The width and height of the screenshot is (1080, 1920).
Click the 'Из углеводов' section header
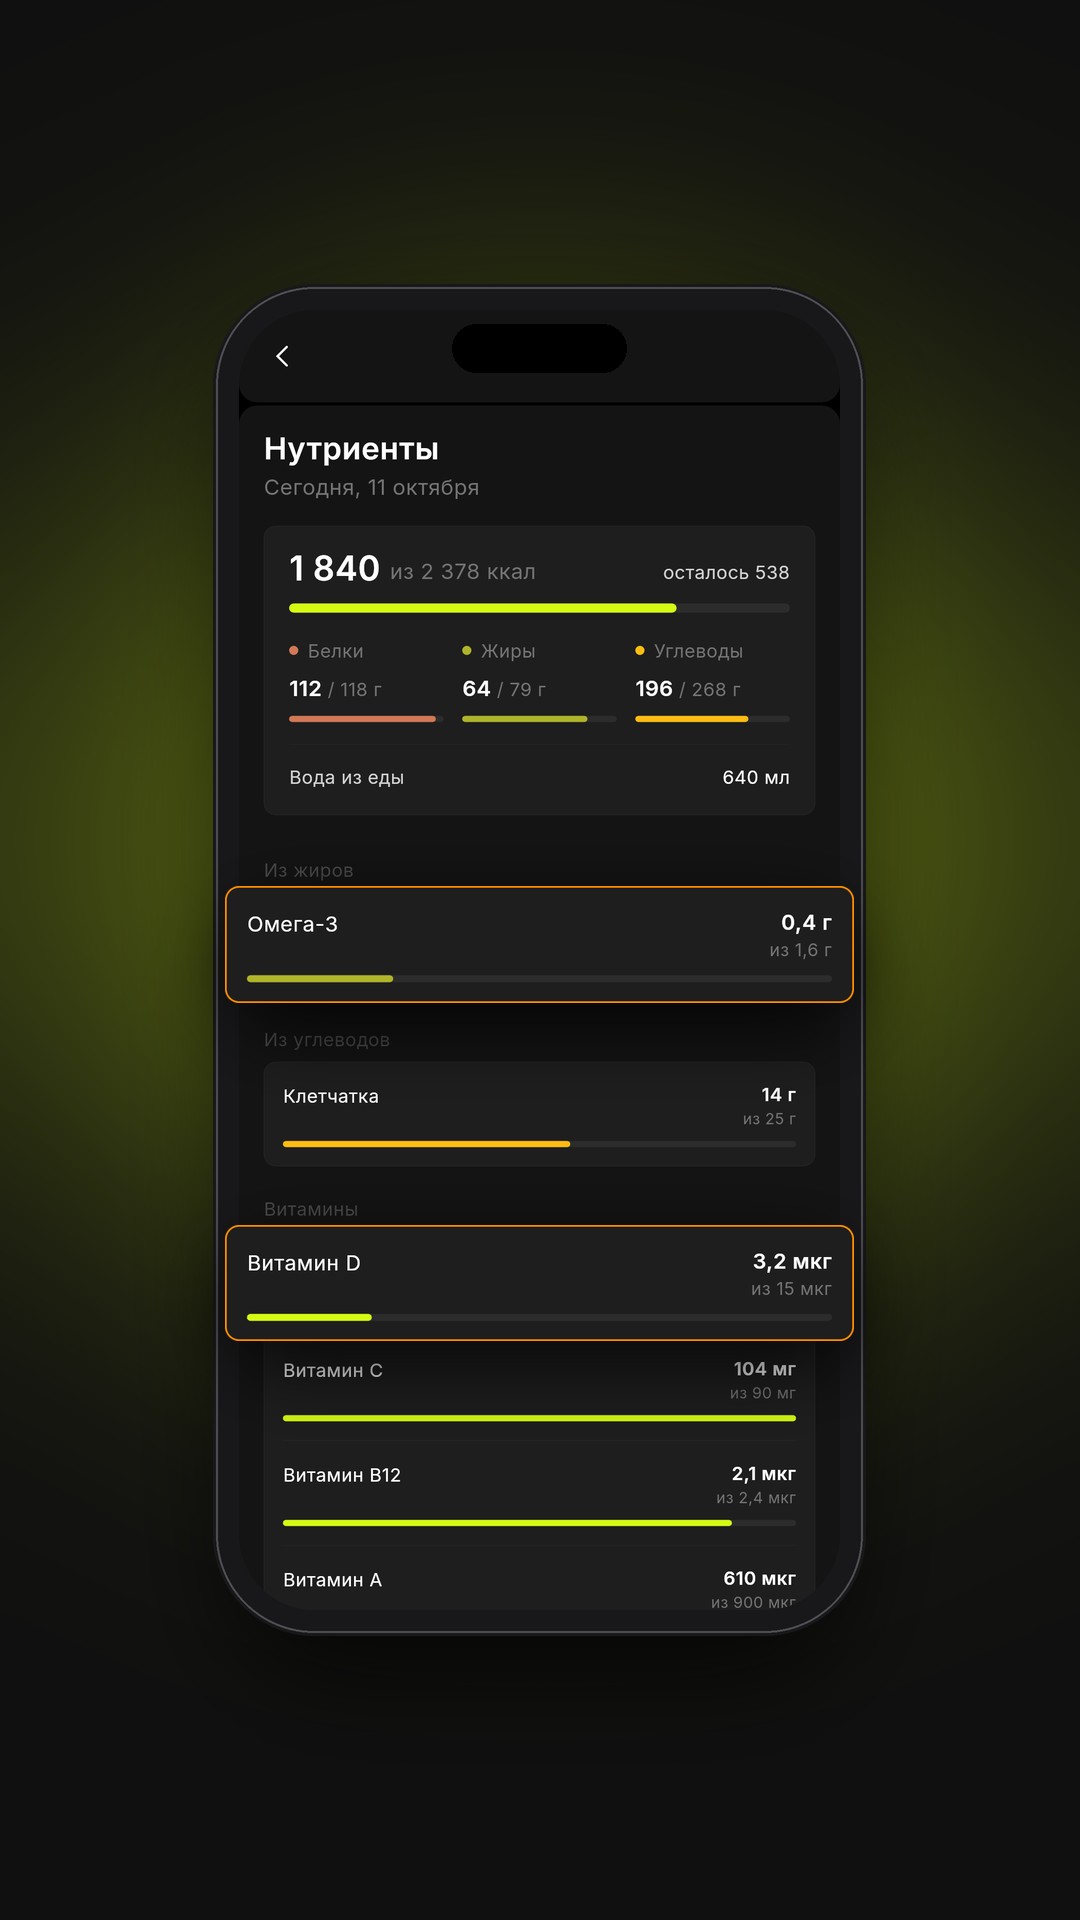327,1040
